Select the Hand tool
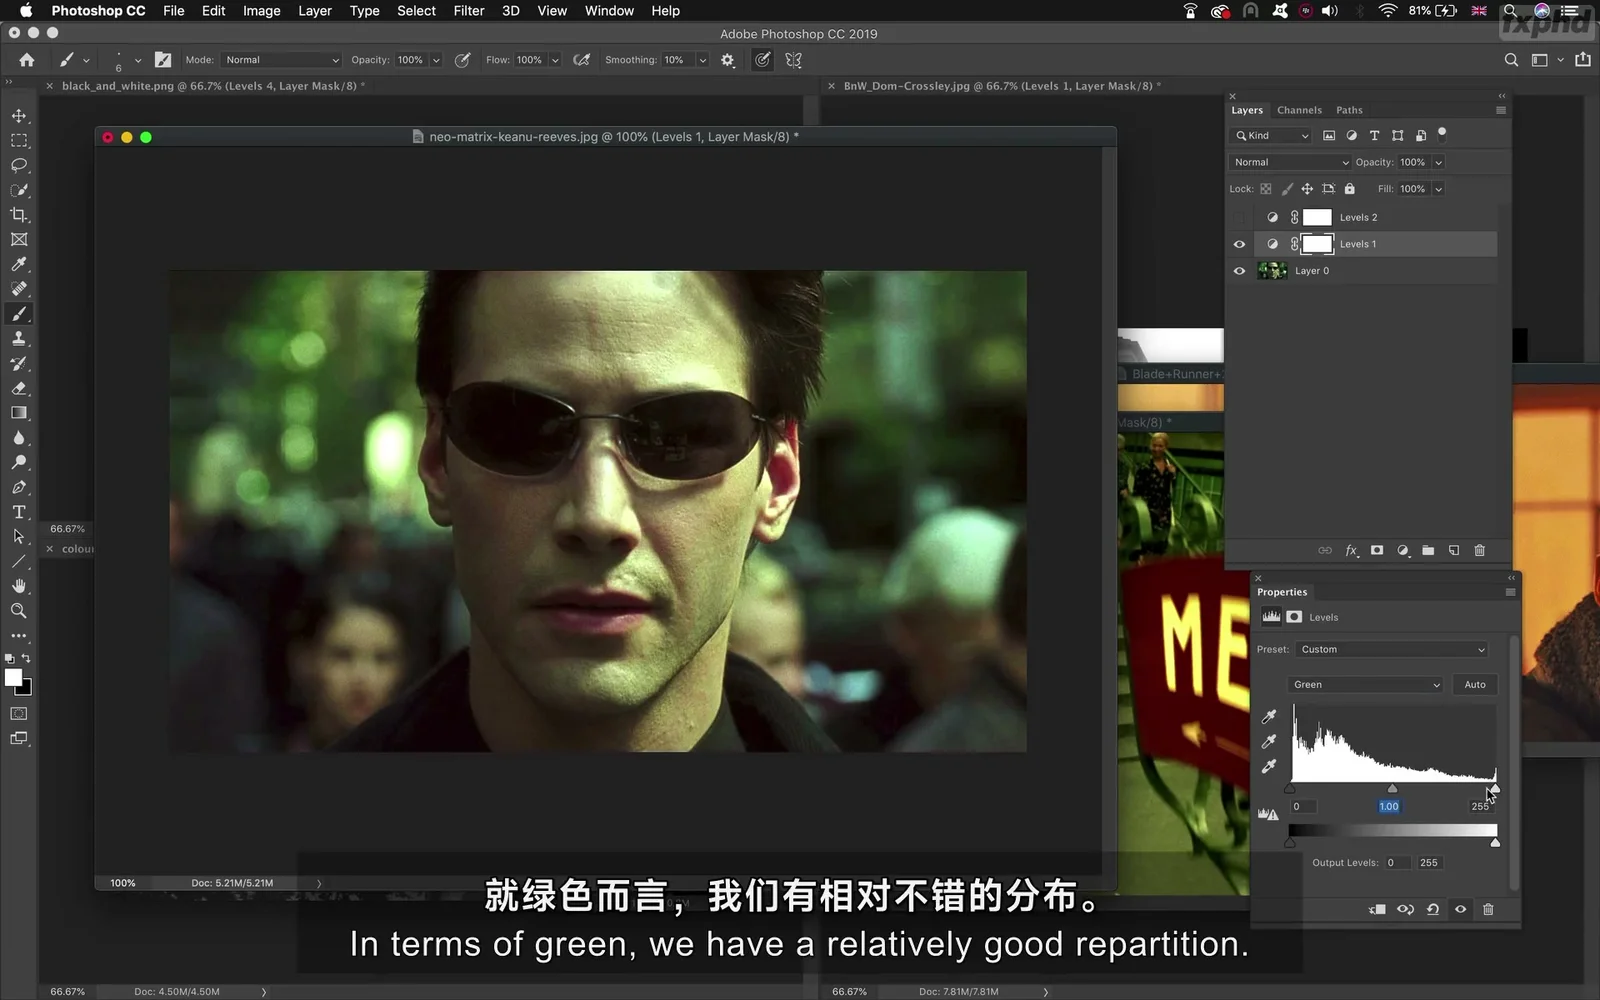Screen dimensions: 1600x1000 (19, 586)
